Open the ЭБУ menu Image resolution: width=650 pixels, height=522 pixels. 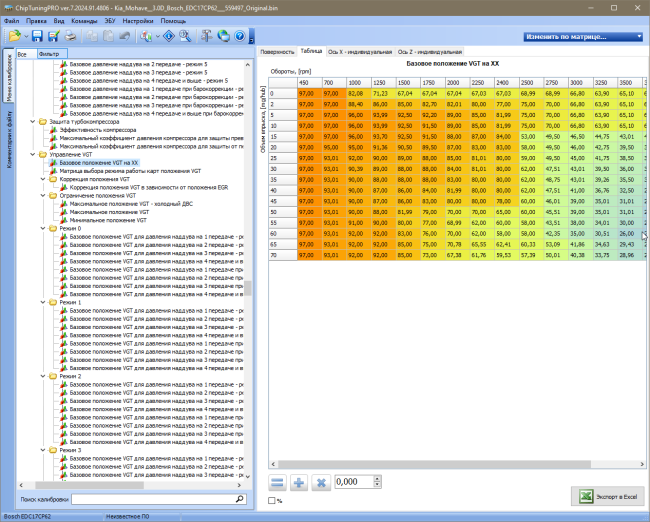[110, 21]
